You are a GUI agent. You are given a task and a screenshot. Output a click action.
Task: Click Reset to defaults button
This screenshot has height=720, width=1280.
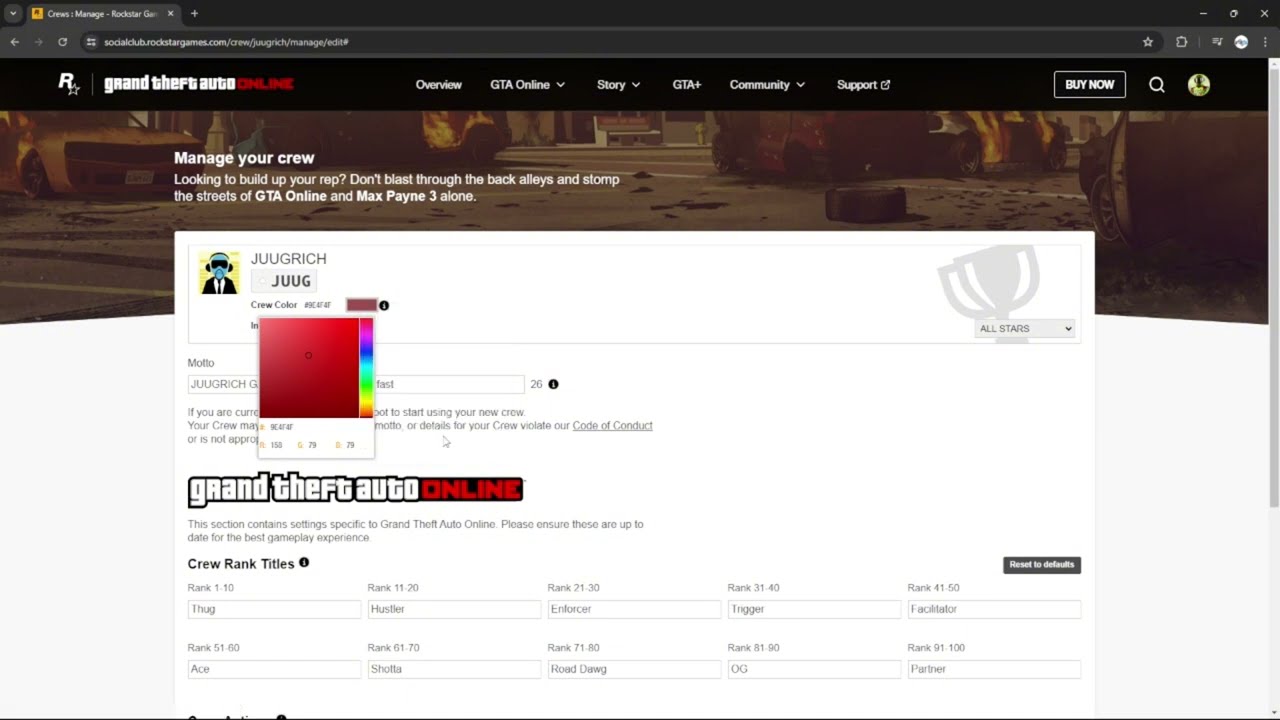pos(1042,565)
